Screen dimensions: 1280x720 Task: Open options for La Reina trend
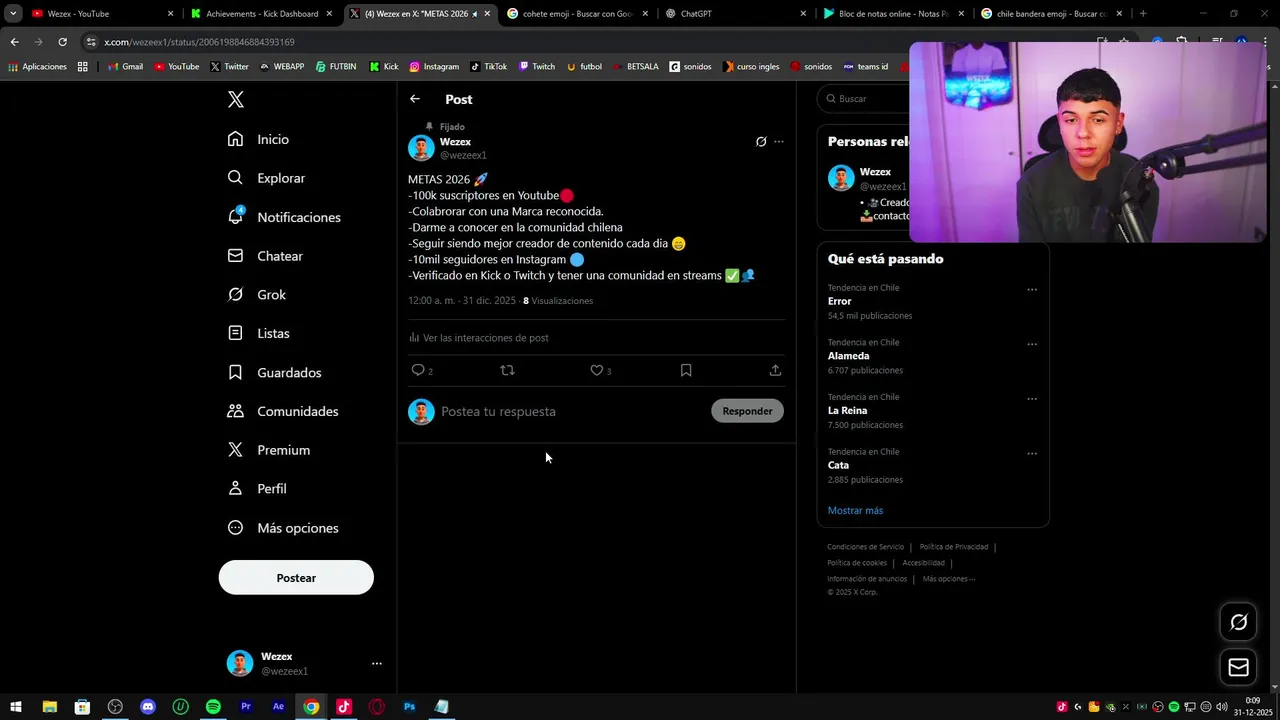[1032, 399]
